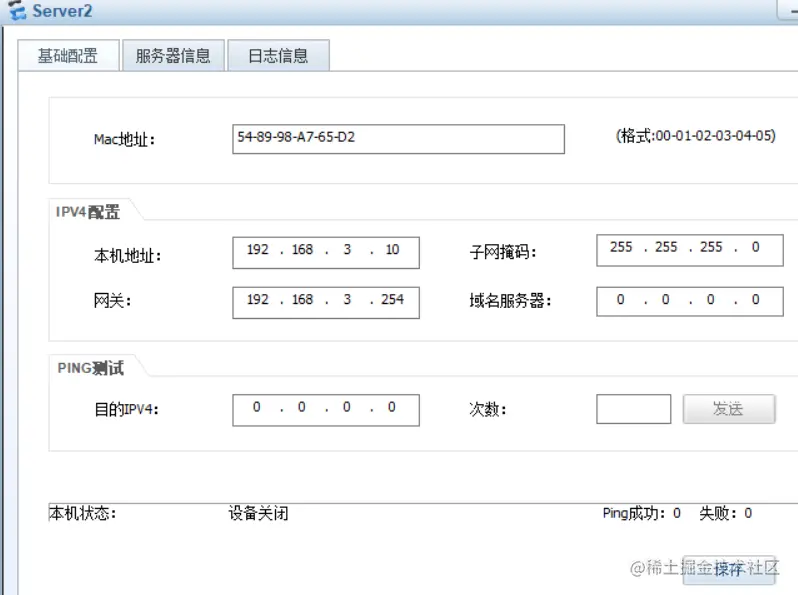This screenshot has height=595, width=798.
Task: Click the 网关 IP input field
Action: coord(326,303)
